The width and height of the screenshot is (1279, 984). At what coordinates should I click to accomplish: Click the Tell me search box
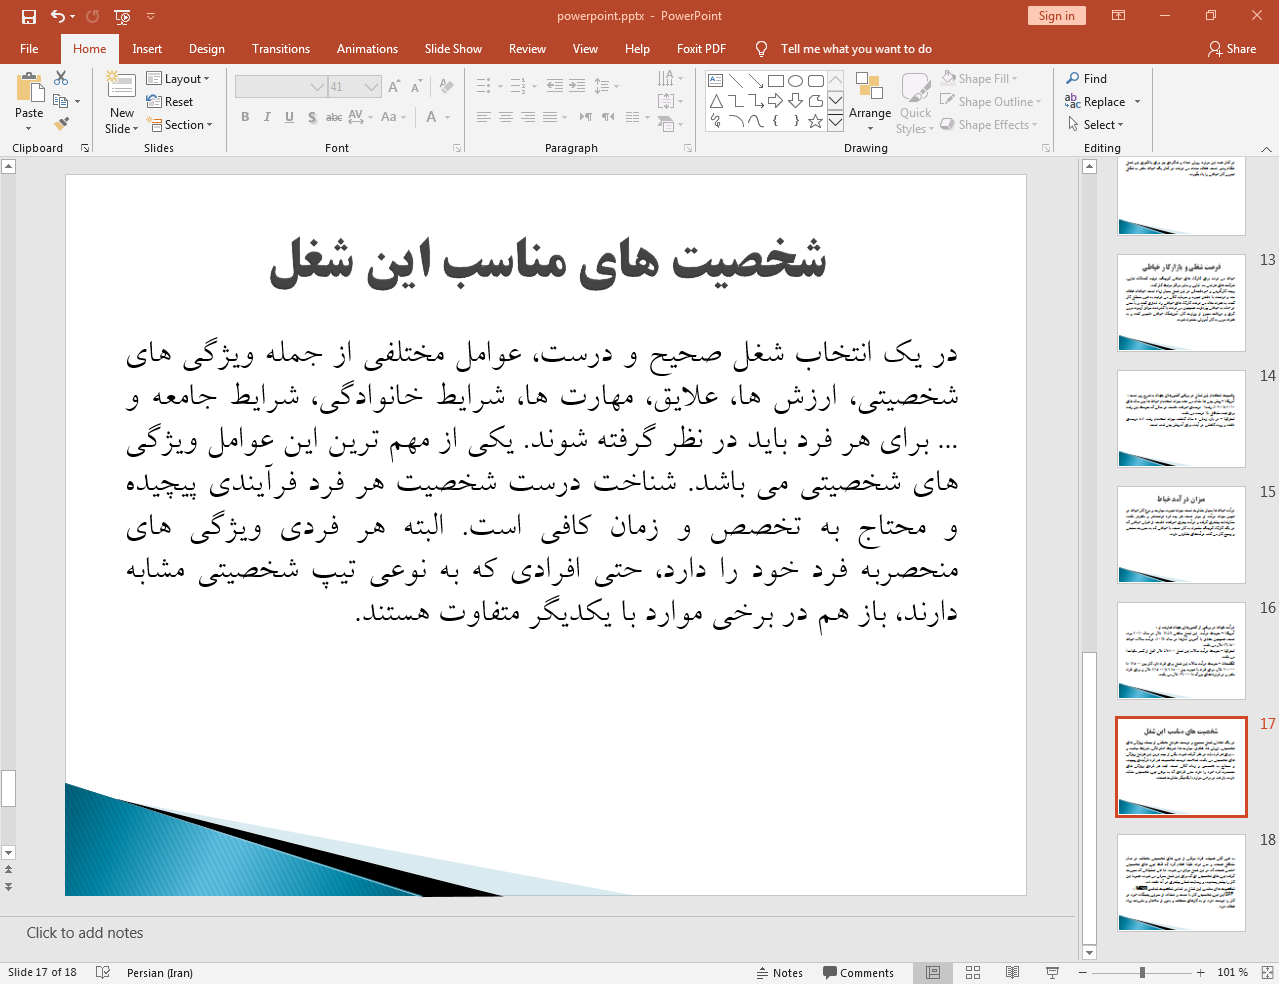coord(856,48)
